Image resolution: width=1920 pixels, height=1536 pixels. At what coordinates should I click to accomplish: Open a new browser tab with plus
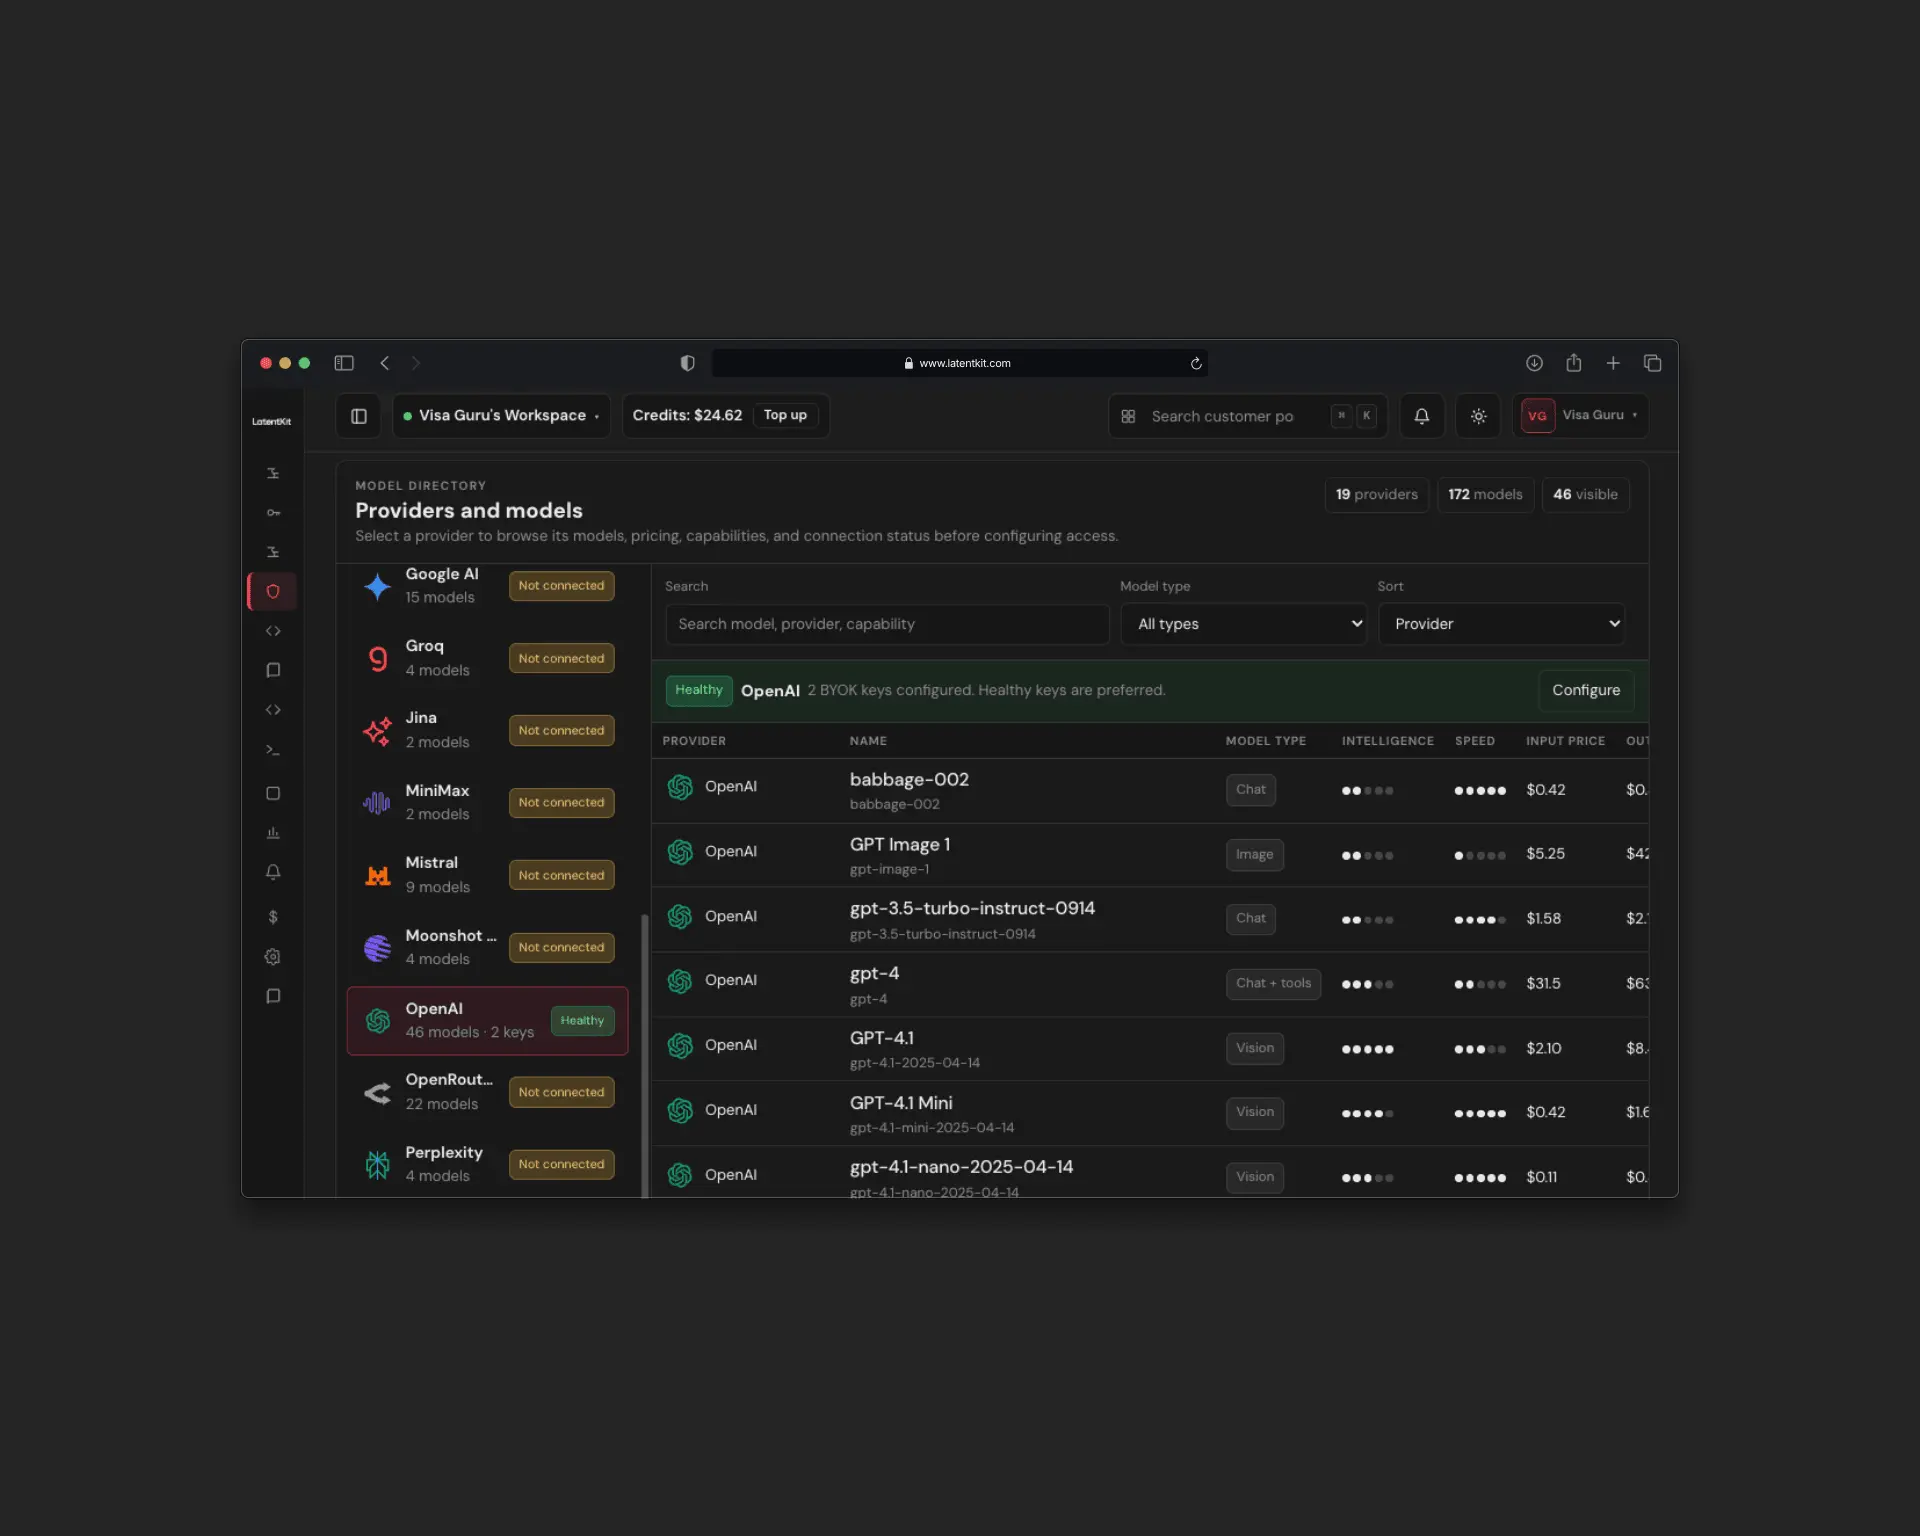tap(1613, 363)
